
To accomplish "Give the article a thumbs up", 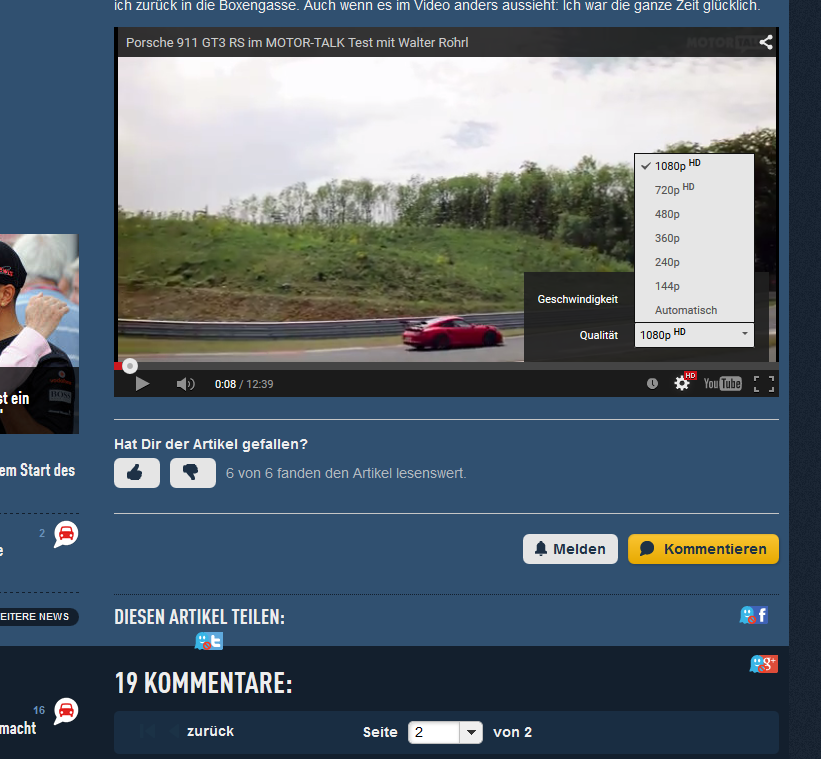I will 137,472.
